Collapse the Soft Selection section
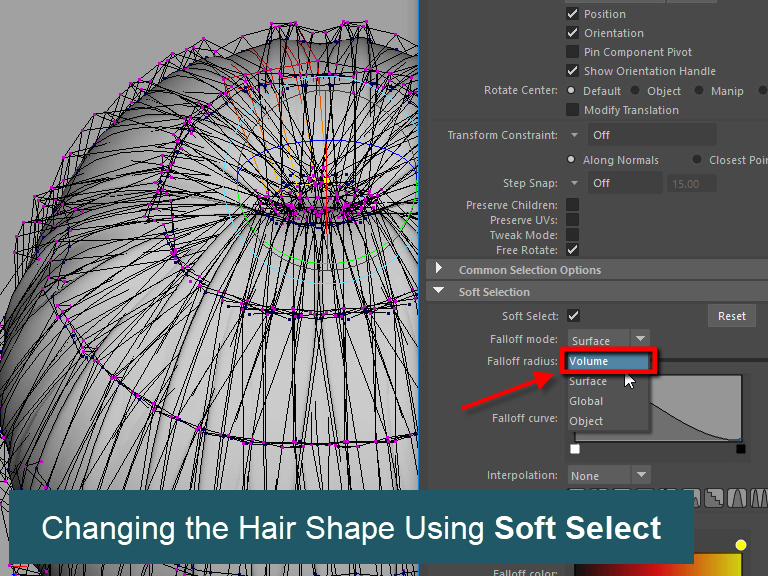Screen dimensions: 768x576 pyautogui.click(x=439, y=292)
